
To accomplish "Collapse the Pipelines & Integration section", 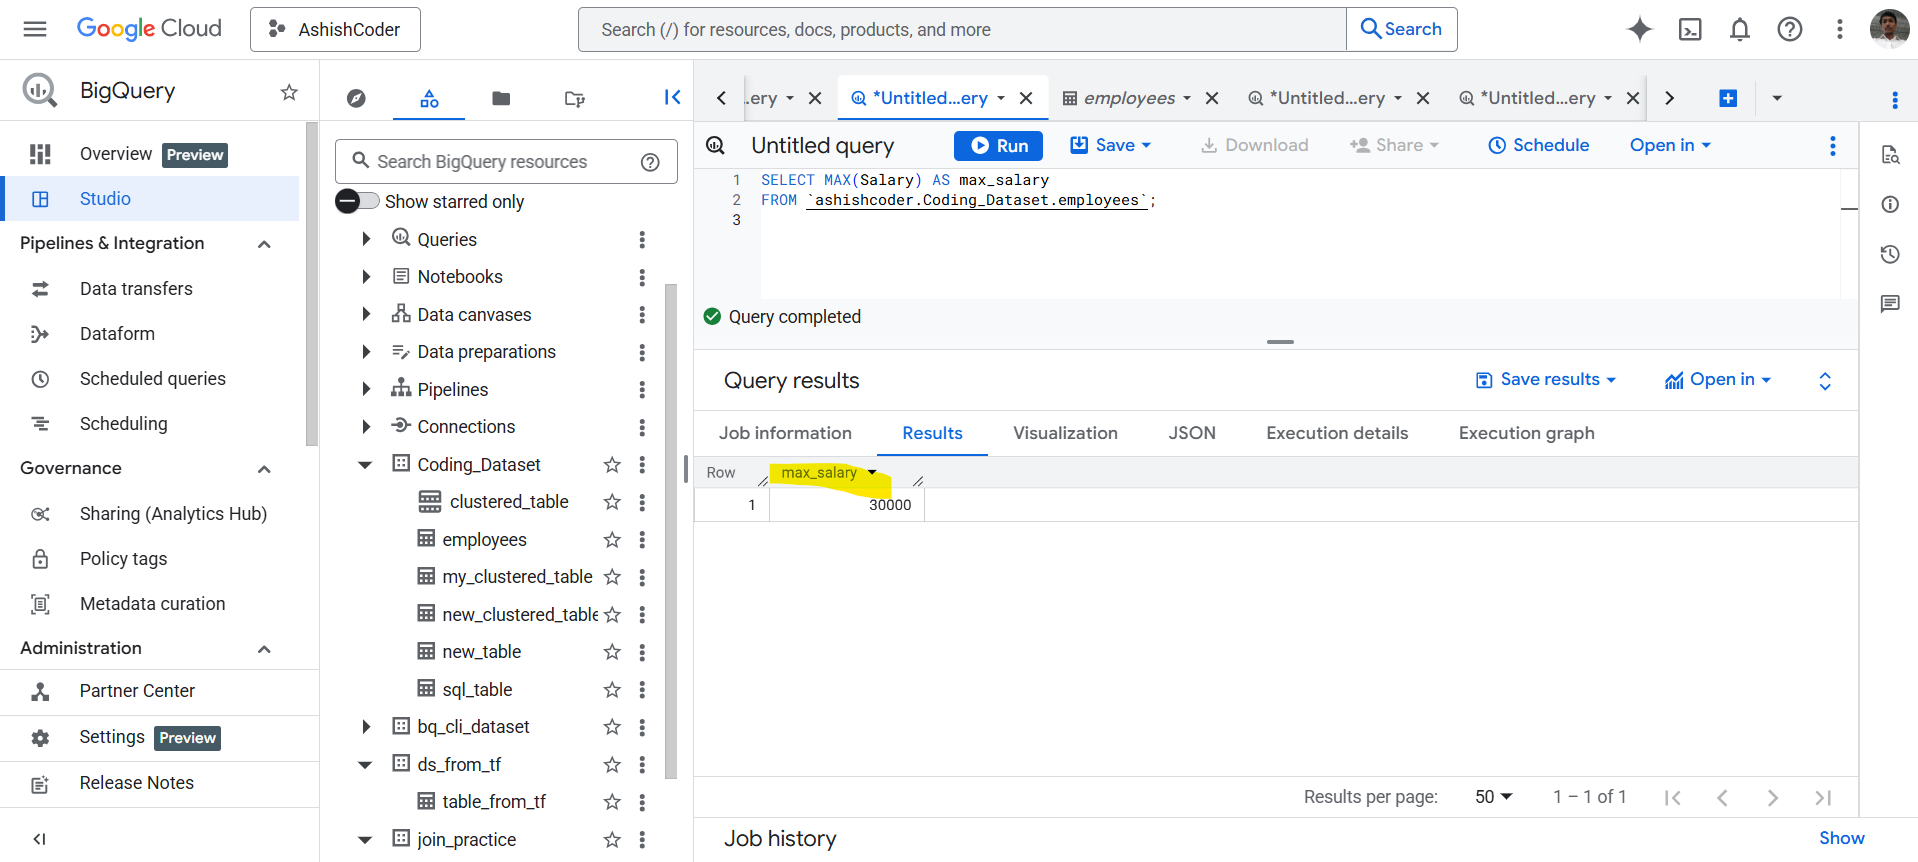I will pyautogui.click(x=264, y=244).
